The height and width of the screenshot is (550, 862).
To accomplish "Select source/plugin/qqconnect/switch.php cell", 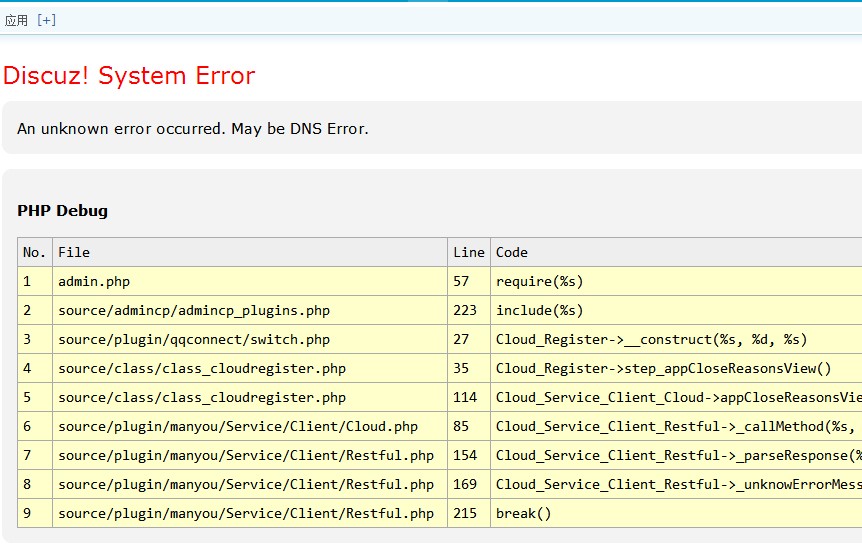I will pyautogui.click(x=250, y=339).
